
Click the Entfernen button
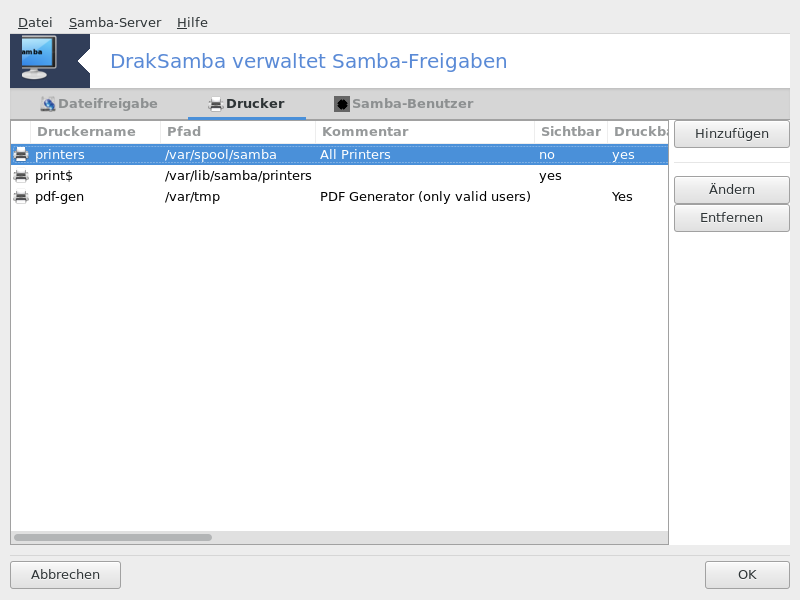732,218
